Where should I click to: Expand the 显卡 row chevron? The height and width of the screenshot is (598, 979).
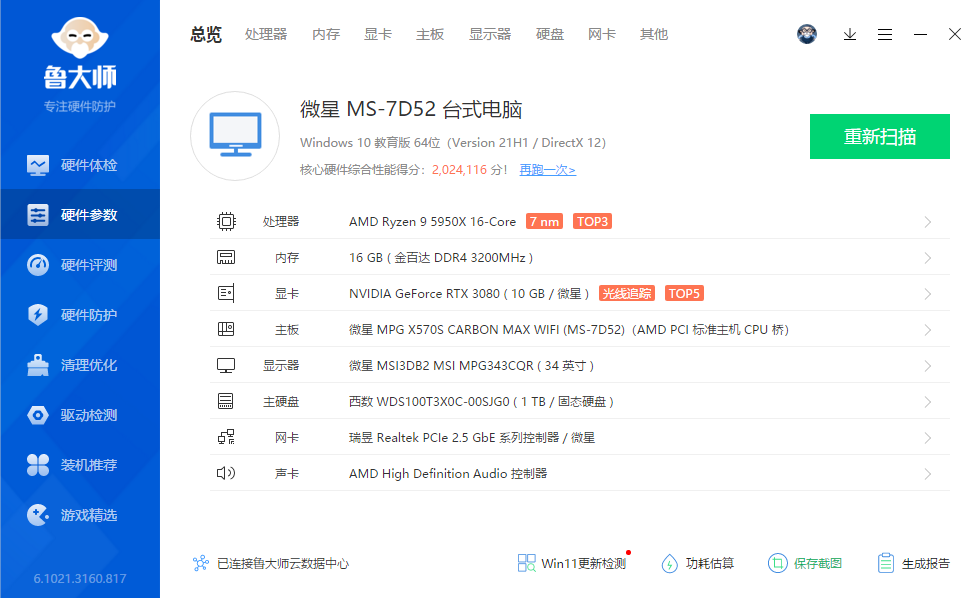928,294
